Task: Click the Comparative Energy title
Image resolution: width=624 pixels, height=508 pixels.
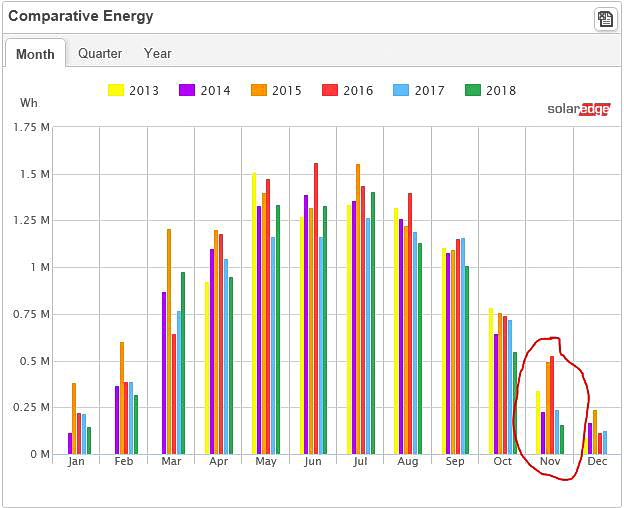Action: 81,16
